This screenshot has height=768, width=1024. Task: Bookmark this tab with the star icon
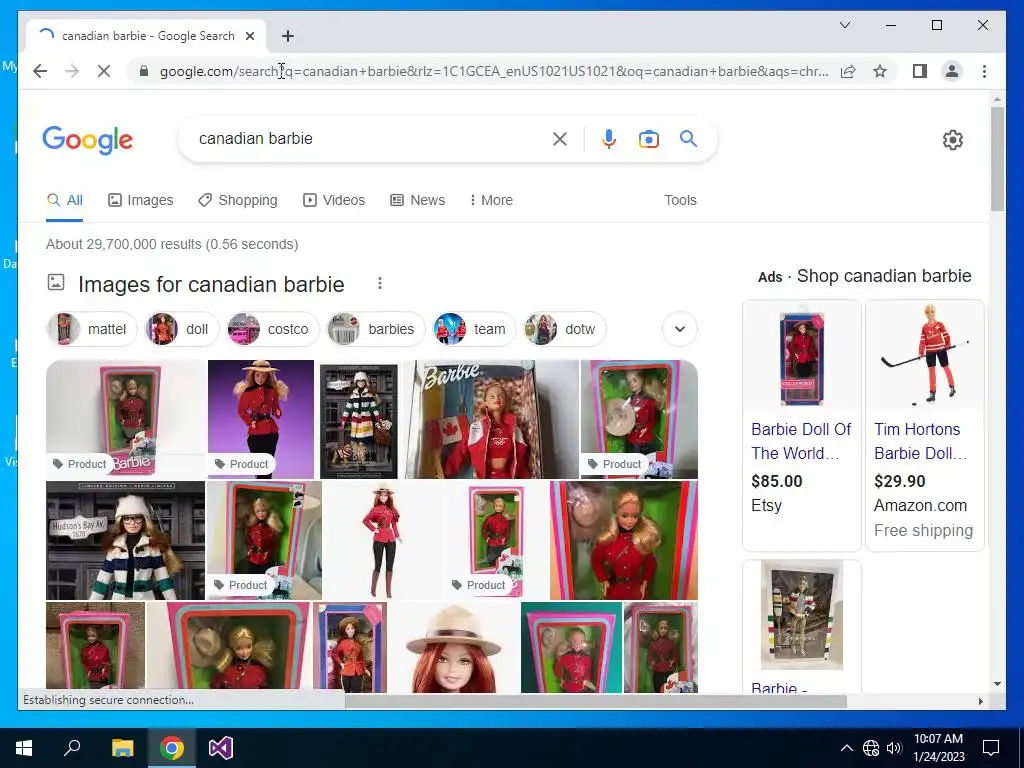tap(880, 71)
